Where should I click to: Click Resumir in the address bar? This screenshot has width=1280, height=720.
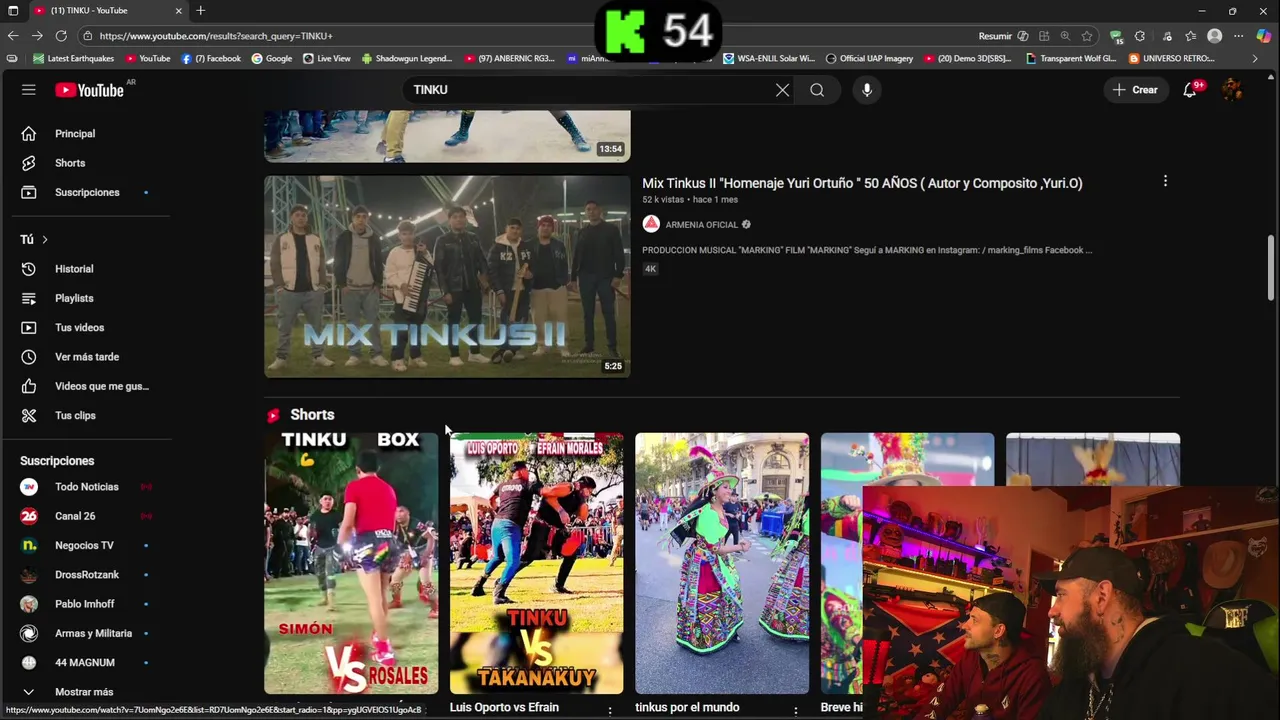click(995, 36)
